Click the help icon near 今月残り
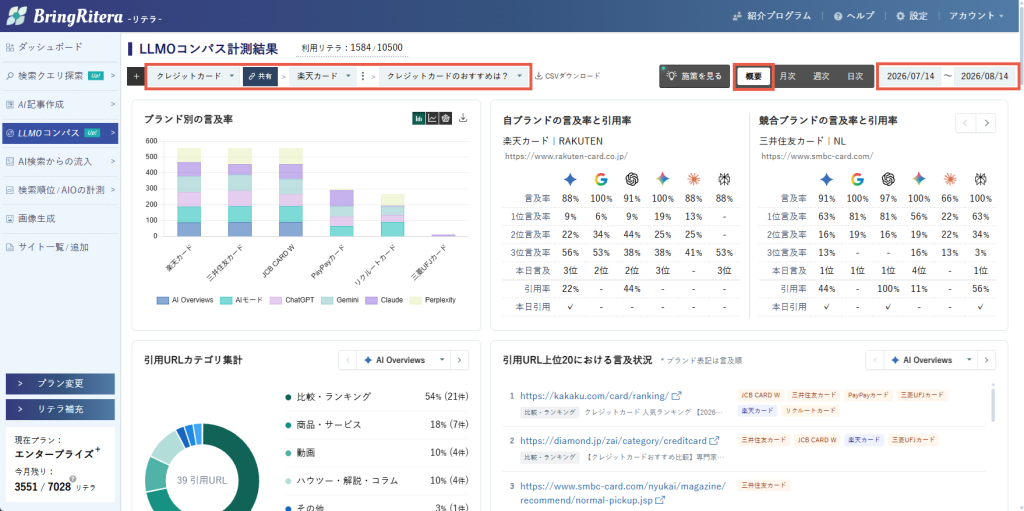1024x511 pixels. pyautogui.click(x=72, y=479)
